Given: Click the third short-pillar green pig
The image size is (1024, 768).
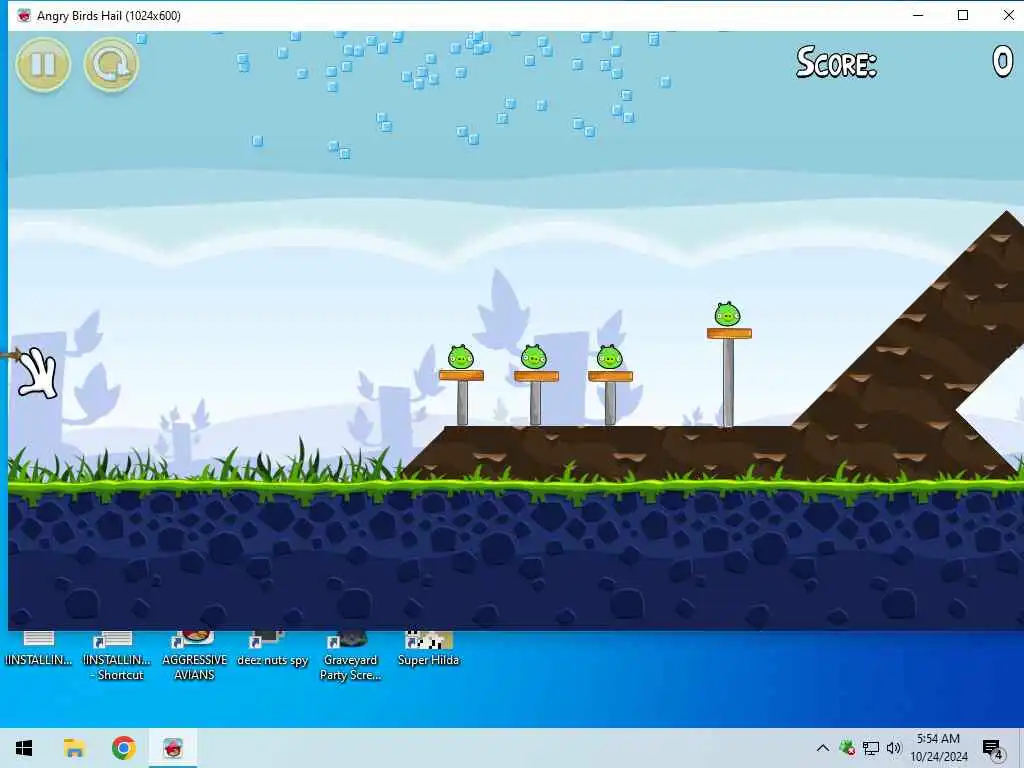Looking at the screenshot, I should (609, 357).
